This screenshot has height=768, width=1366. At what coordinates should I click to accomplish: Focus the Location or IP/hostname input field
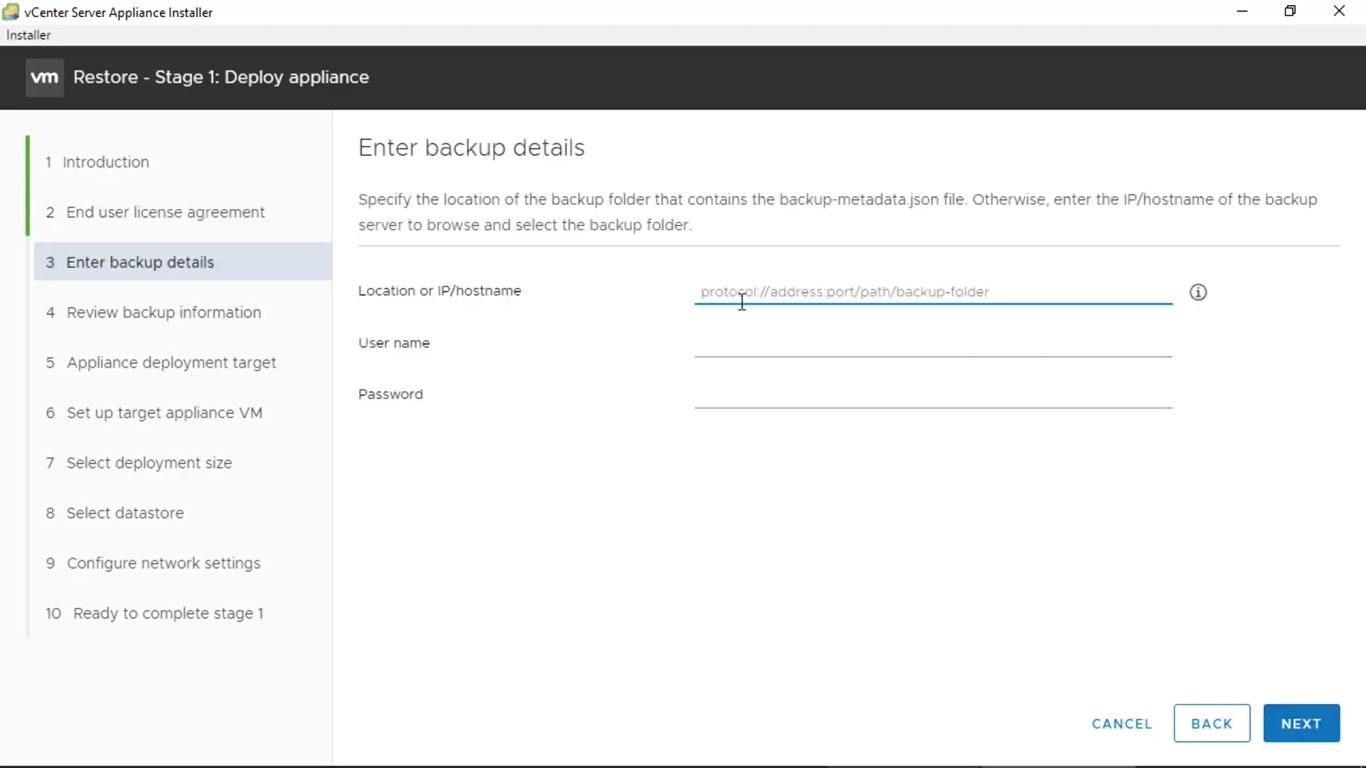(933, 292)
